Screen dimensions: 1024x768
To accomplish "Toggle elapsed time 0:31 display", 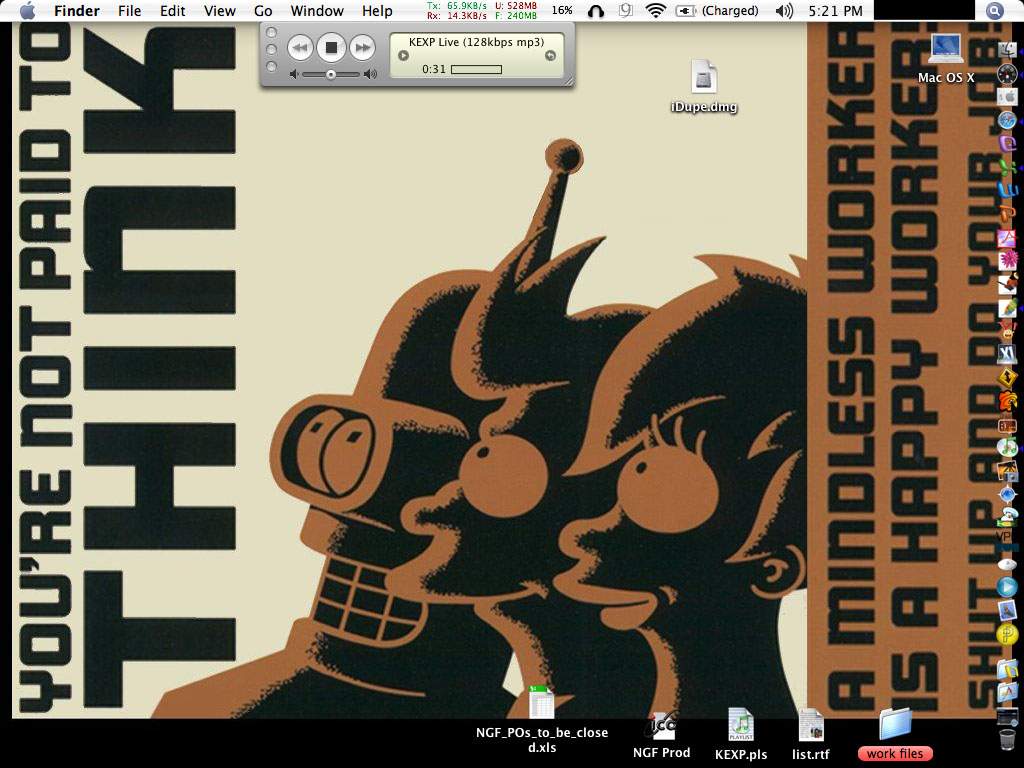I will point(434,69).
